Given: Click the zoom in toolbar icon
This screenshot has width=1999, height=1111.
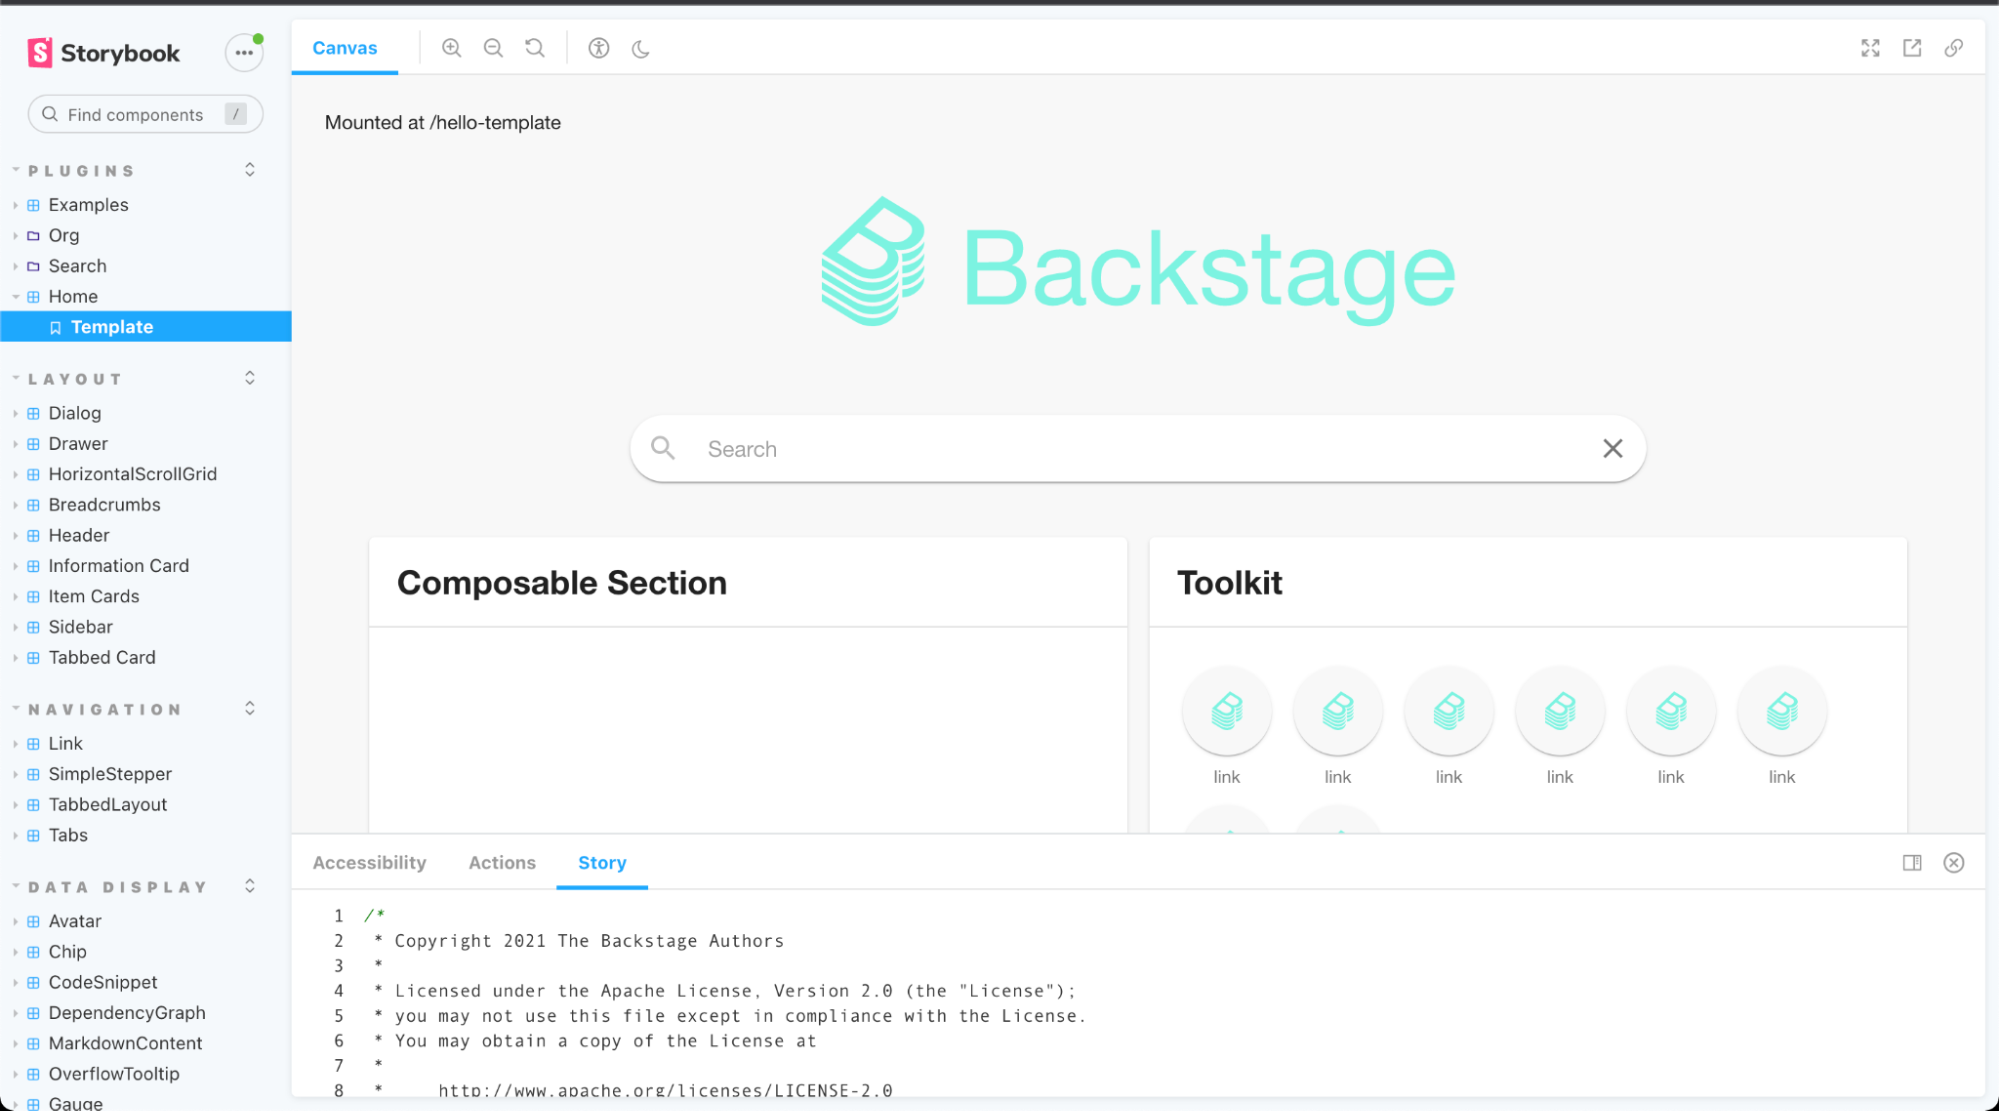Looking at the screenshot, I should [x=451, y=48].
